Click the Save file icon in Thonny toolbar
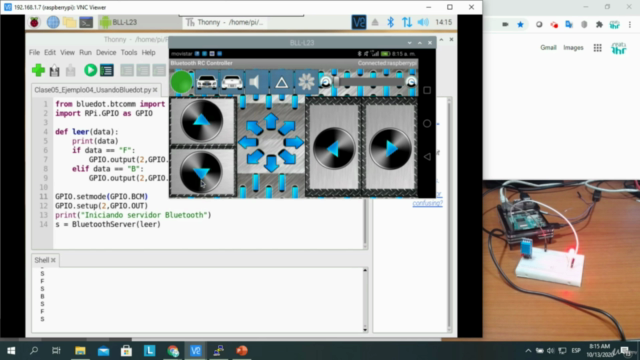 click(71, 70)
